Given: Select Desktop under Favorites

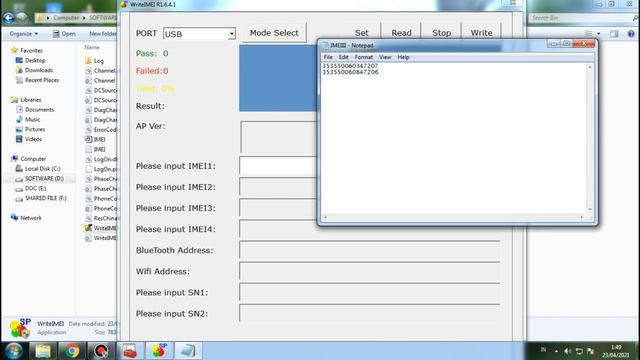Looking at the screenshot, I should 35,60.
